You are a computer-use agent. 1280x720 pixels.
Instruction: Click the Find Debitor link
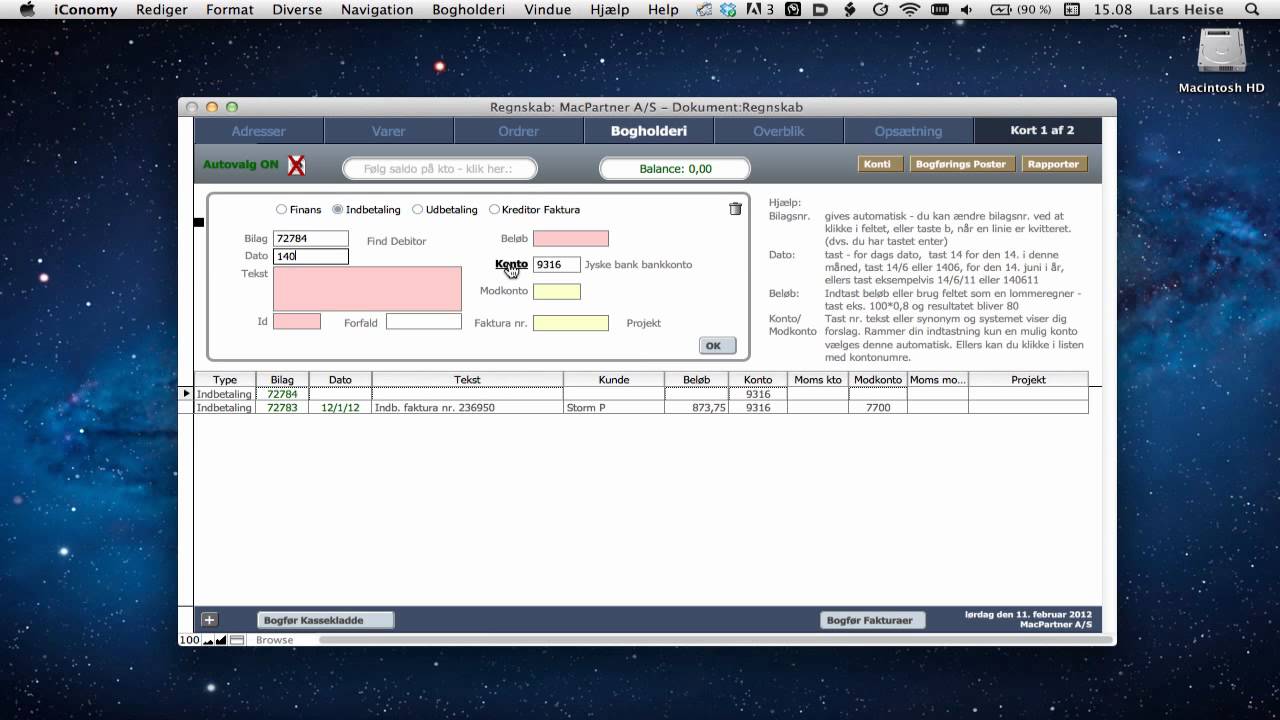point(396,241)
